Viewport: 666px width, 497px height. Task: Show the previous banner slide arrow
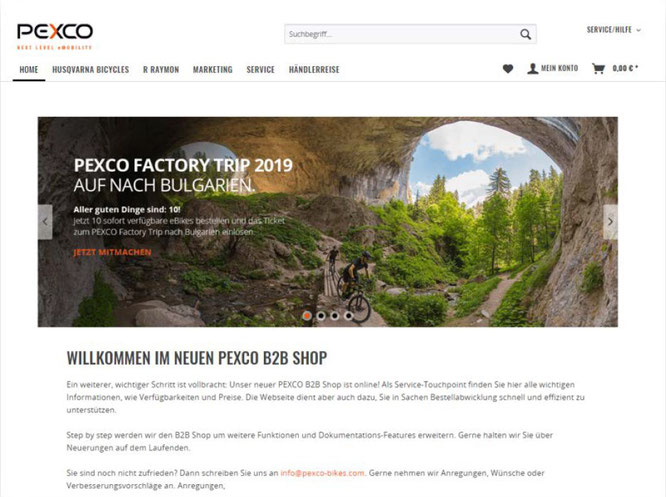(x=45, y=222)
